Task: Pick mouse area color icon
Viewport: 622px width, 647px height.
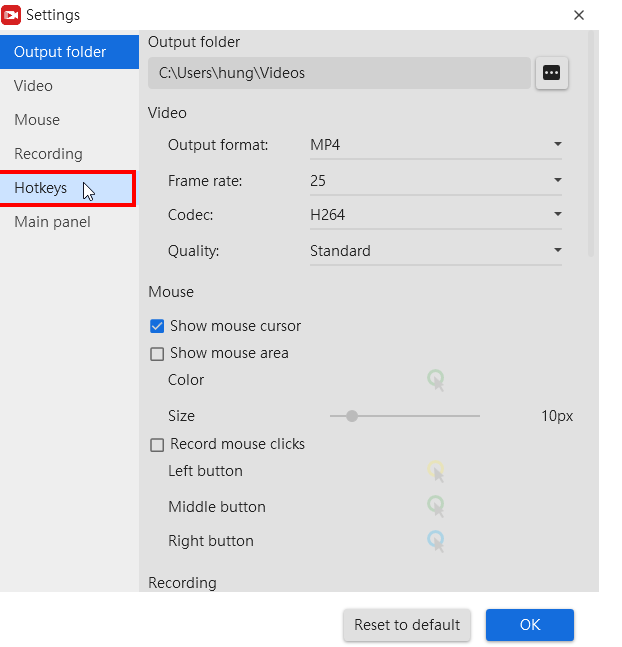Action: [x=436, y=380]
